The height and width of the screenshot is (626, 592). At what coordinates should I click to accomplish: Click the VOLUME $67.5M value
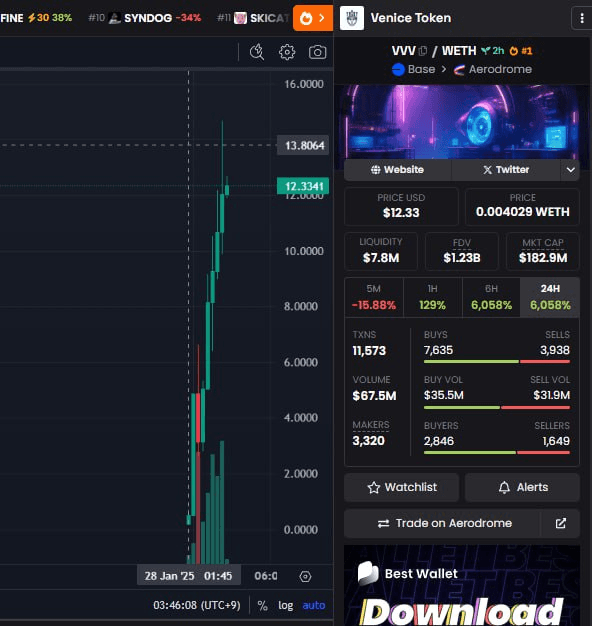pos(374,396)
